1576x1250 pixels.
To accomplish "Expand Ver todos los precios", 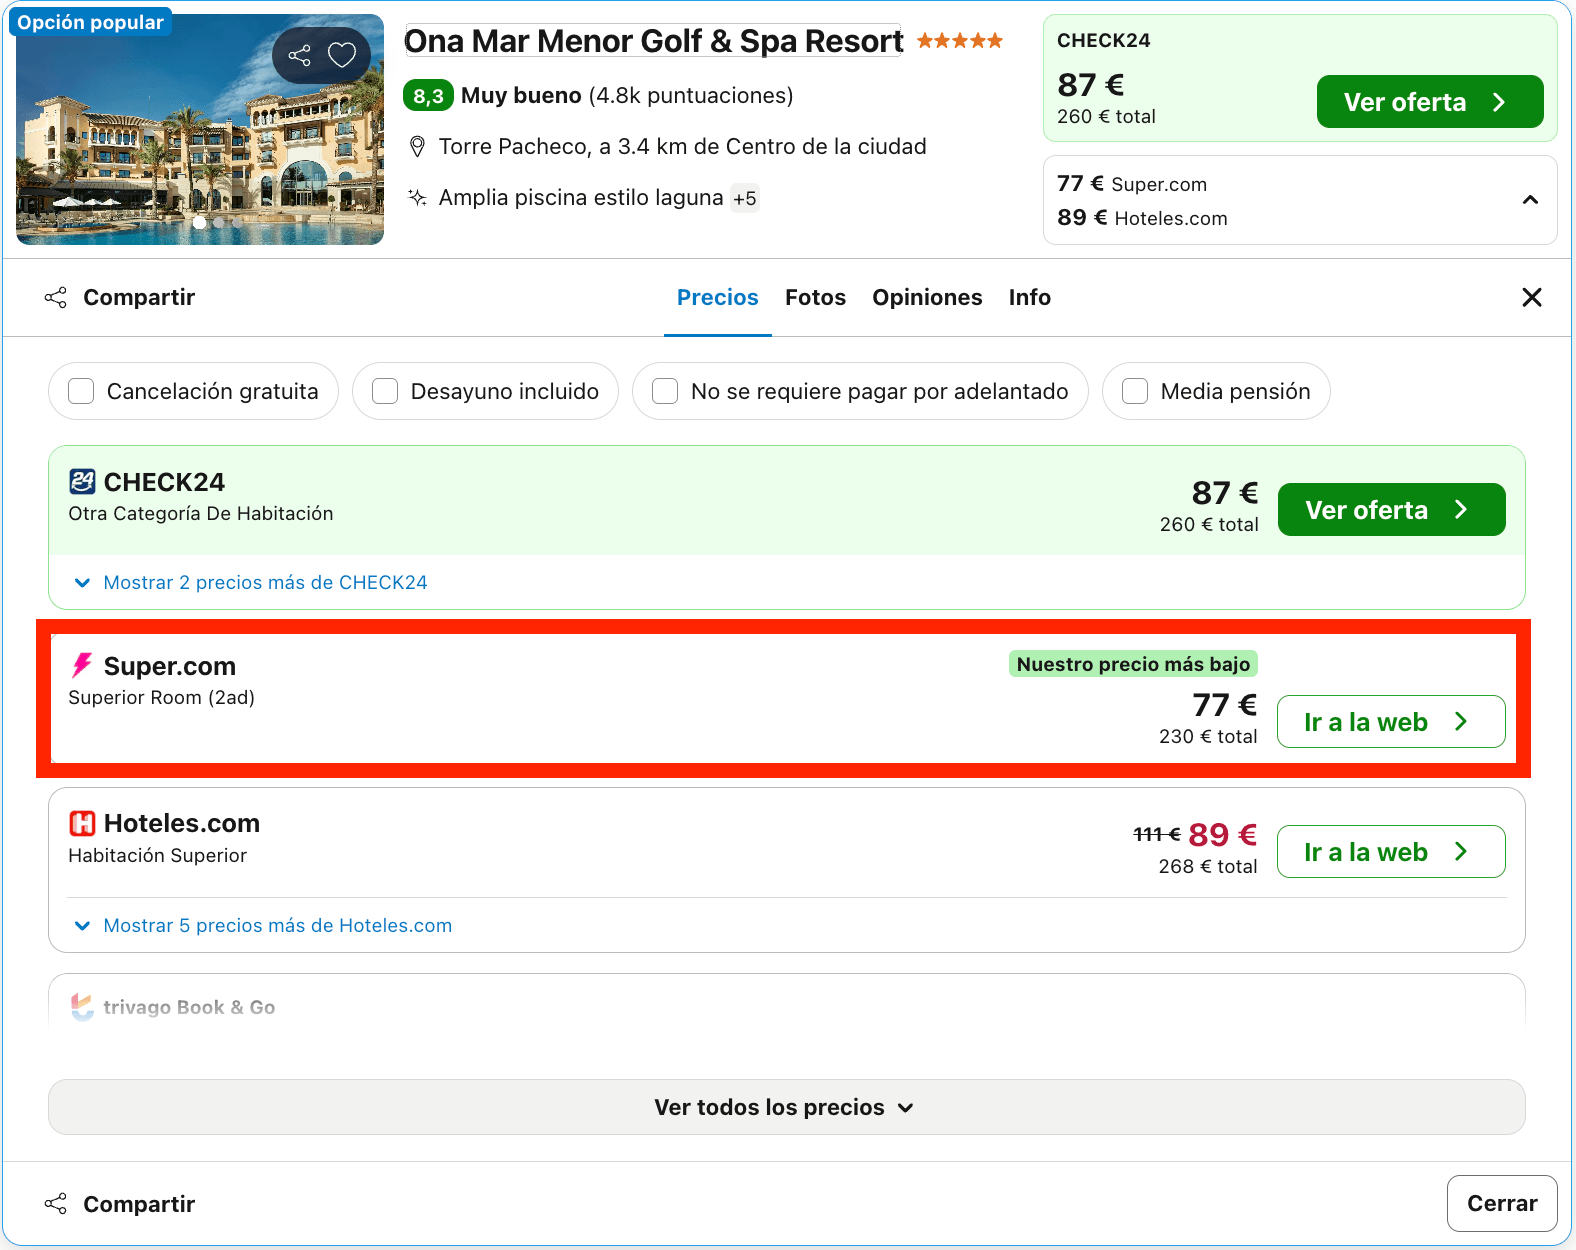I will pyautogui.click(x=787, y=1107).
